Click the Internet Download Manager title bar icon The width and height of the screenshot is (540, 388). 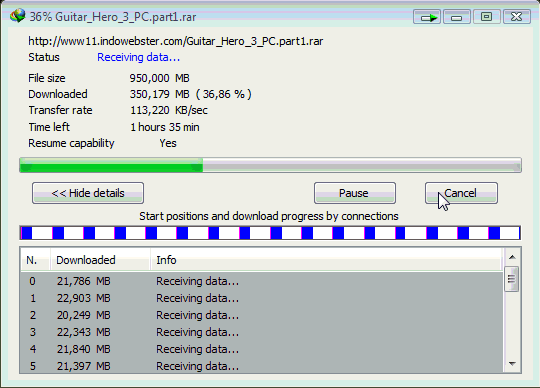pos(17,16)
